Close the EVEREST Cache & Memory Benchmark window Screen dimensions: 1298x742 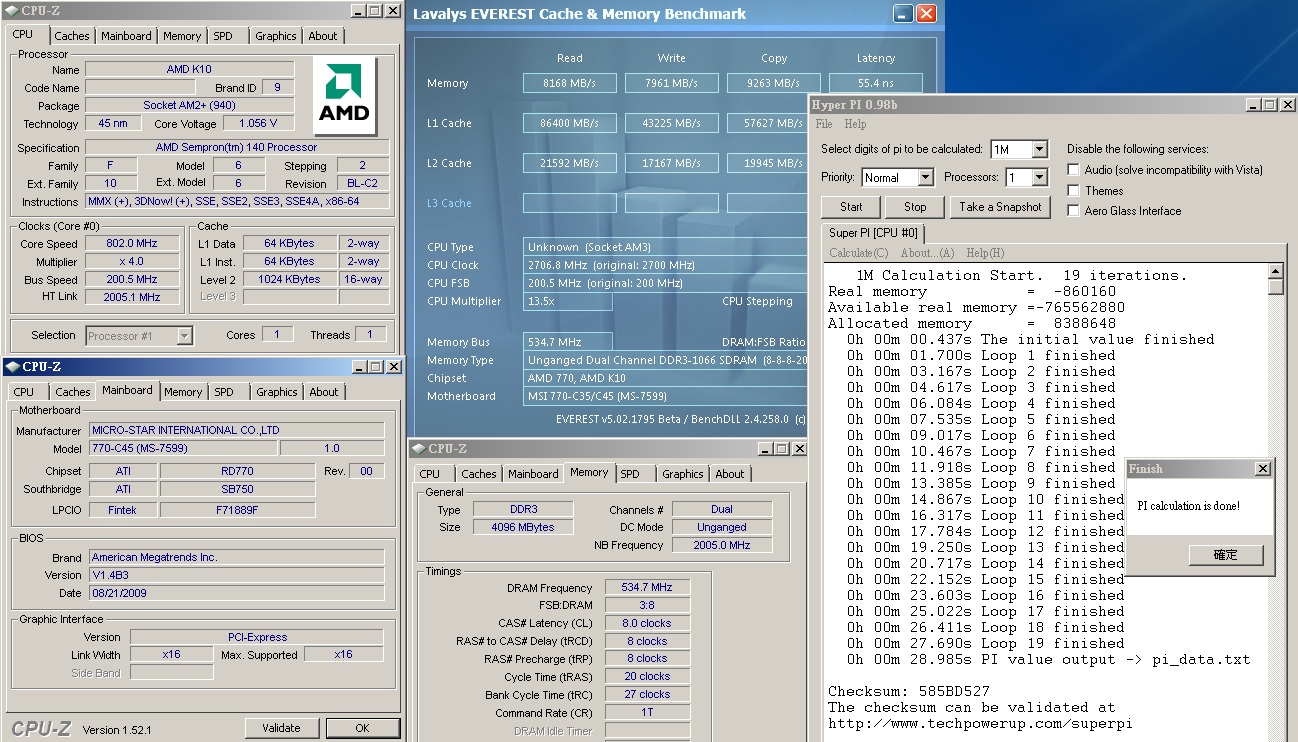[926, 14]
